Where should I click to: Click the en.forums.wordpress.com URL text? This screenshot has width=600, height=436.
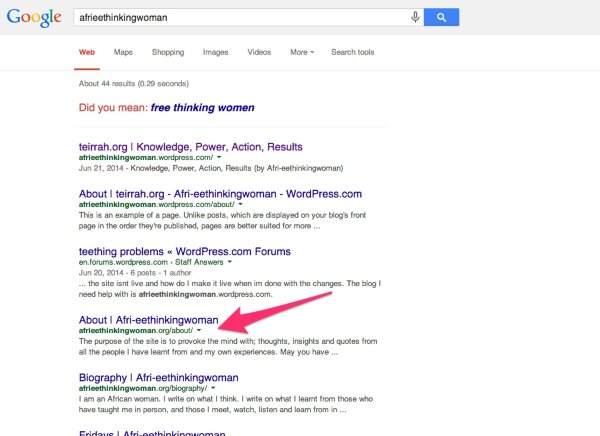coord(123,262)
